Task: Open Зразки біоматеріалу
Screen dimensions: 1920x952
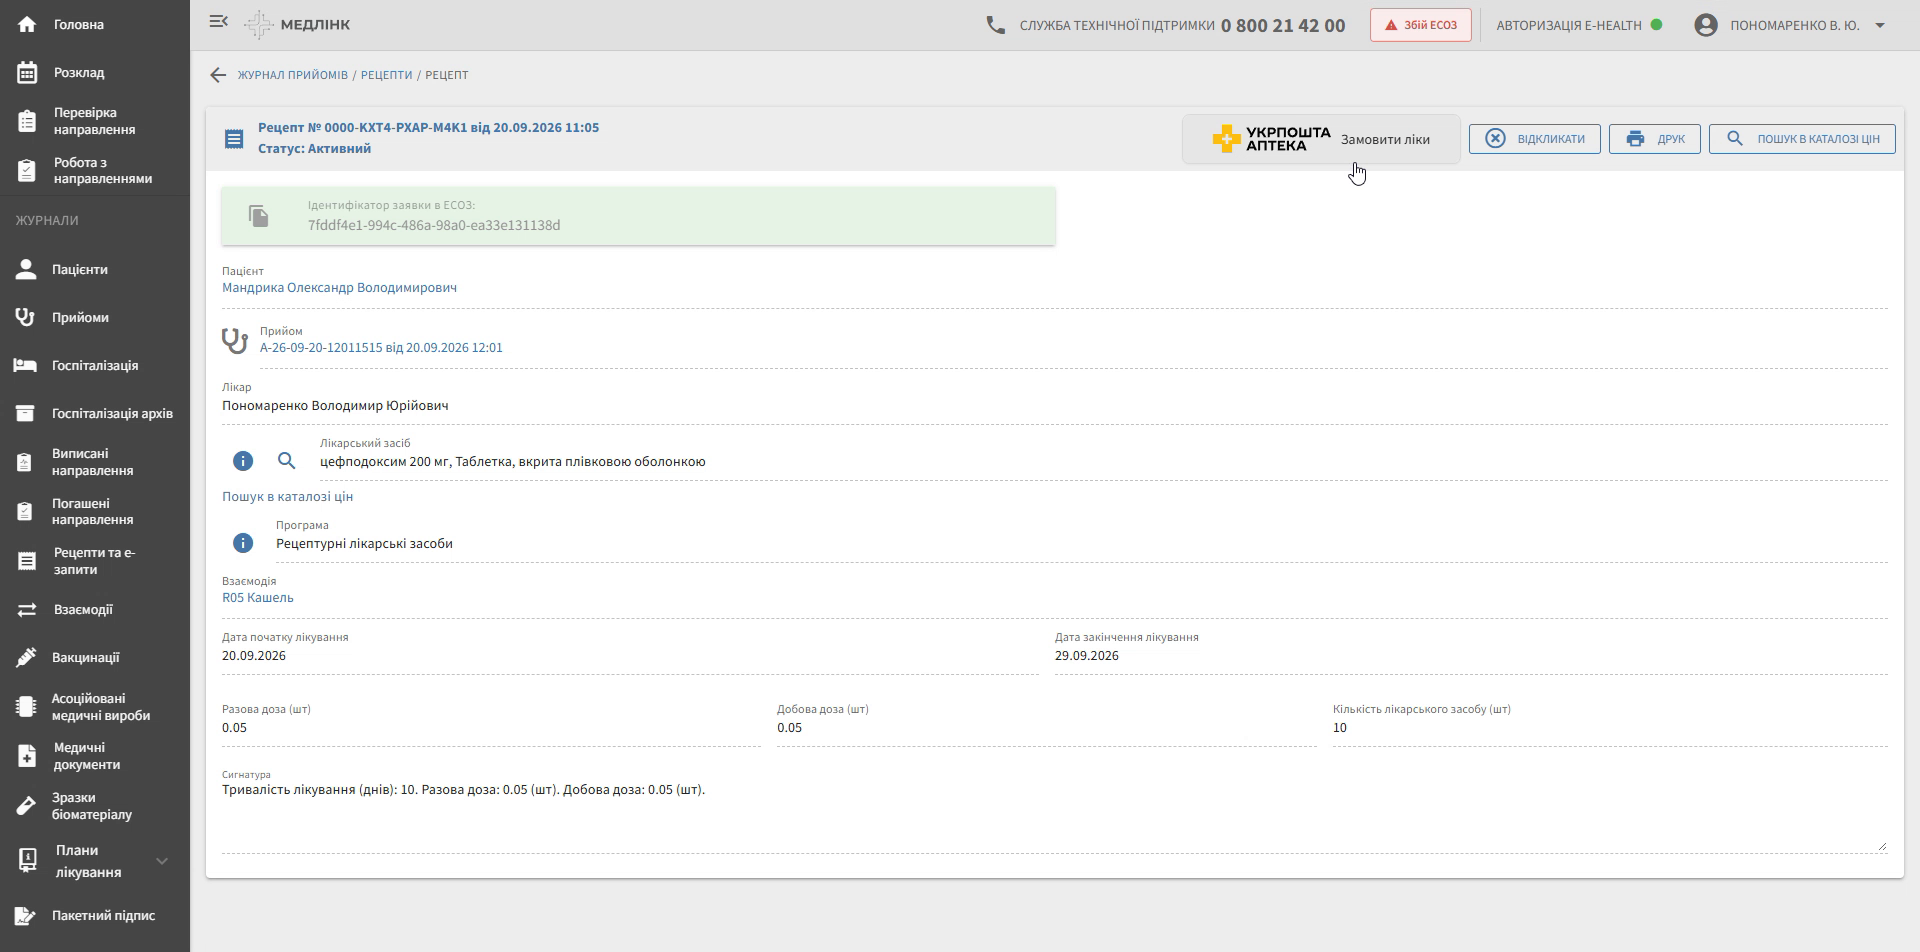Action: click(95, 806)
